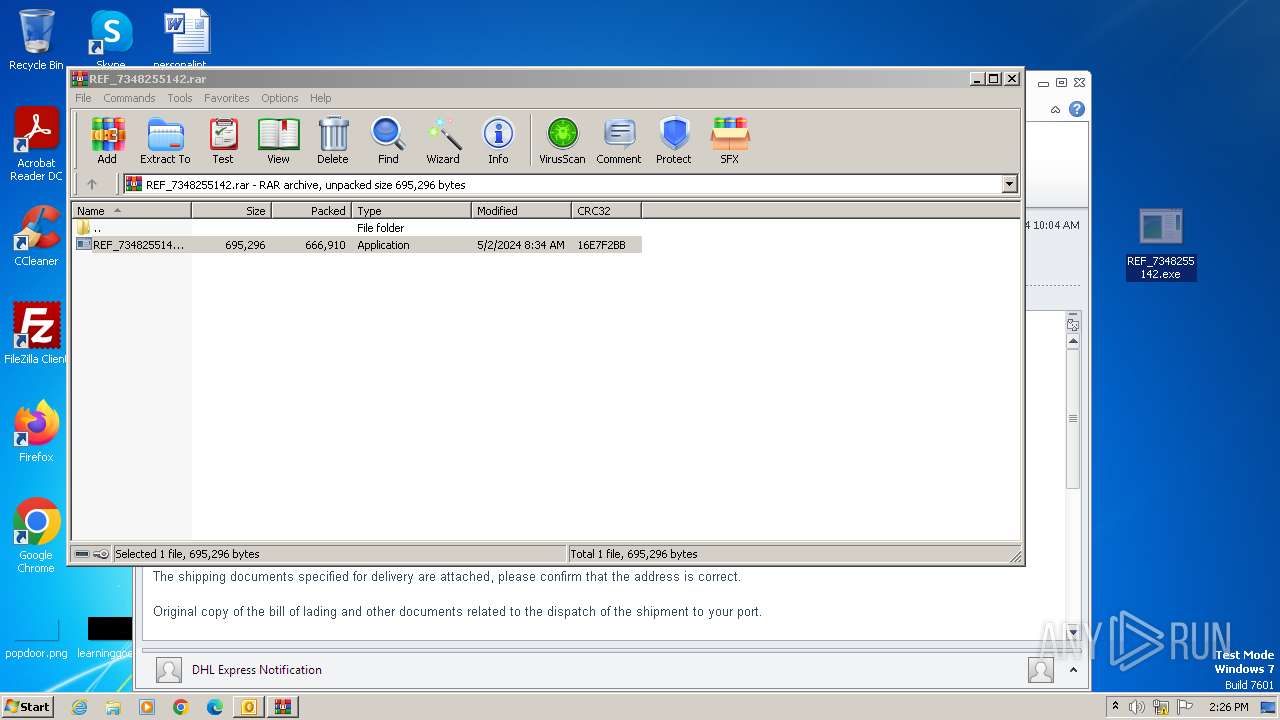This screenshot has height=720, width=1280.
Task: Open FileZilla Client shortcut
Action: coord(36,333)
